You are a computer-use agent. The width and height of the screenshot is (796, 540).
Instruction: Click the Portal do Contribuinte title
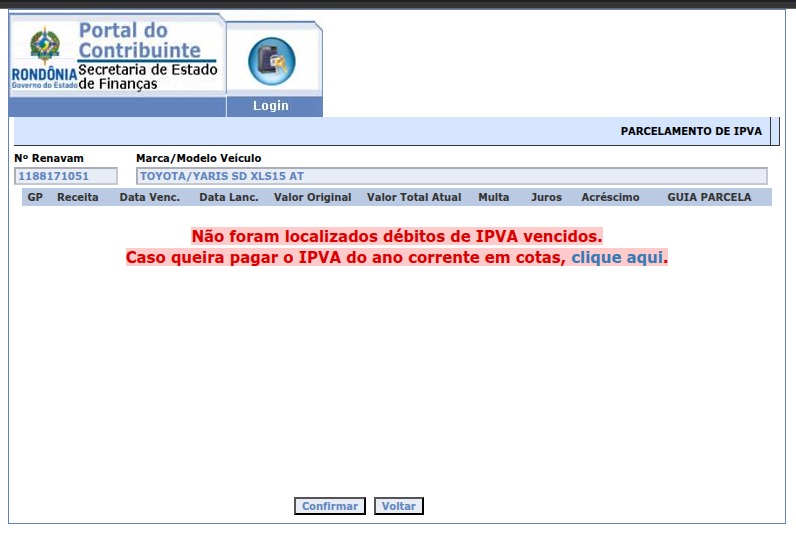click(x=139, y=41)
